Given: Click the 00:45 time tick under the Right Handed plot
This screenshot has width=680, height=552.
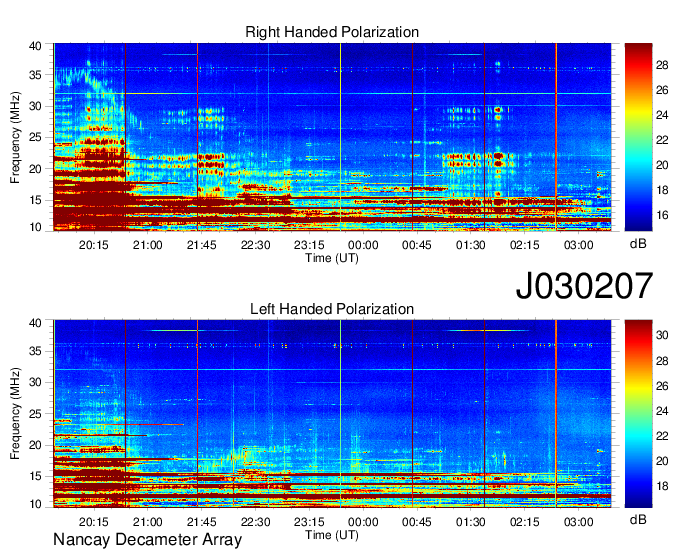Looking at the screenshot, I should 417,245.
